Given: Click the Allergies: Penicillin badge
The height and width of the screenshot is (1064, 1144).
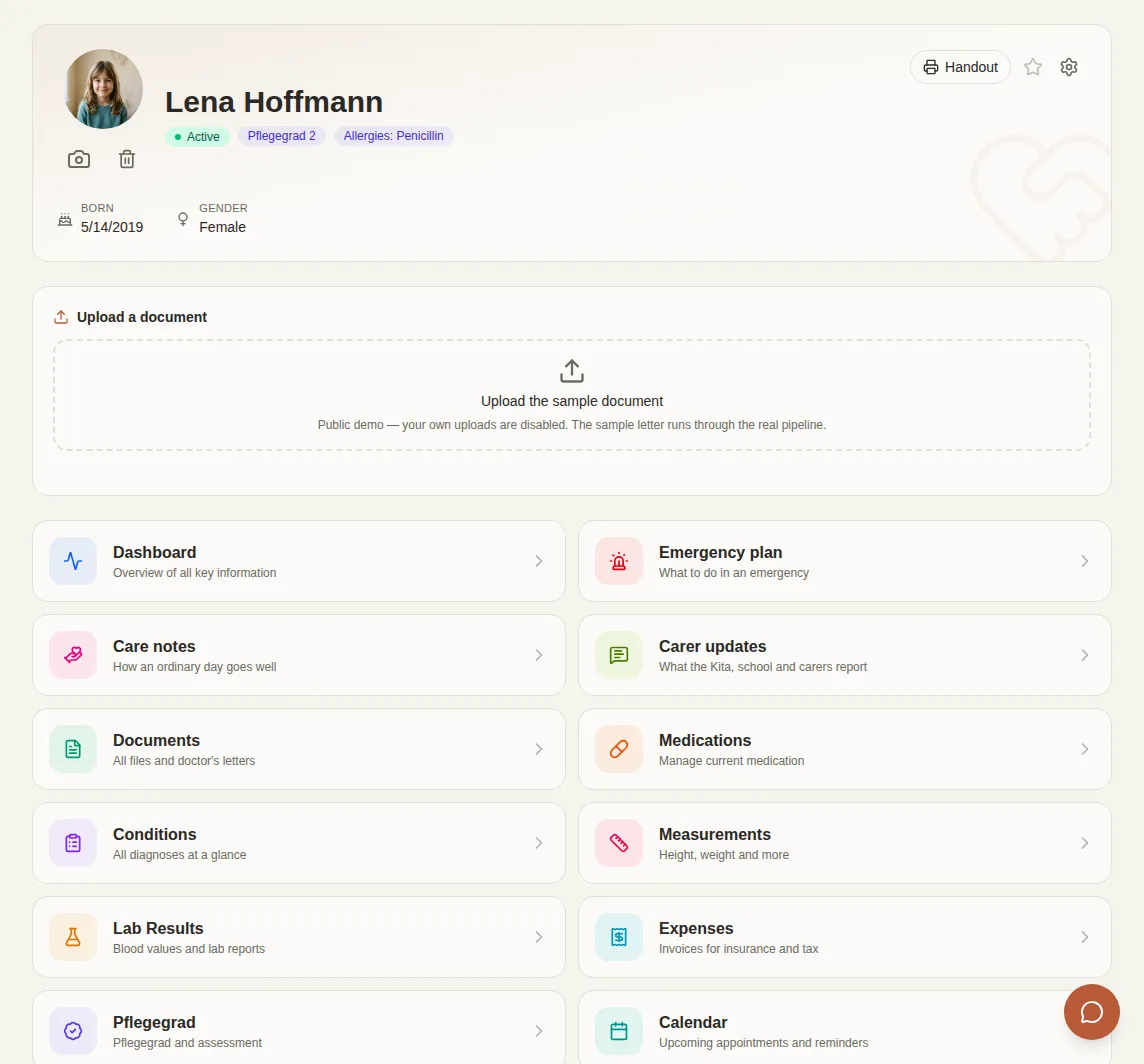Looking at the screenshot, I should (x=394, y=136).
